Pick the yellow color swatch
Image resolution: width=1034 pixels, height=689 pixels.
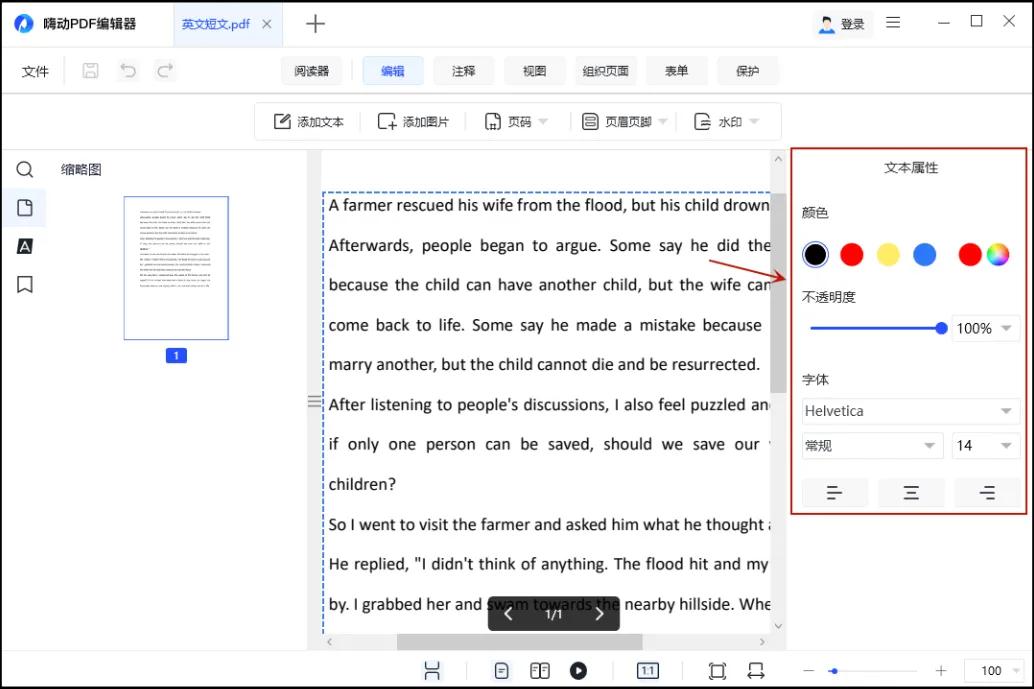point(888,255)
